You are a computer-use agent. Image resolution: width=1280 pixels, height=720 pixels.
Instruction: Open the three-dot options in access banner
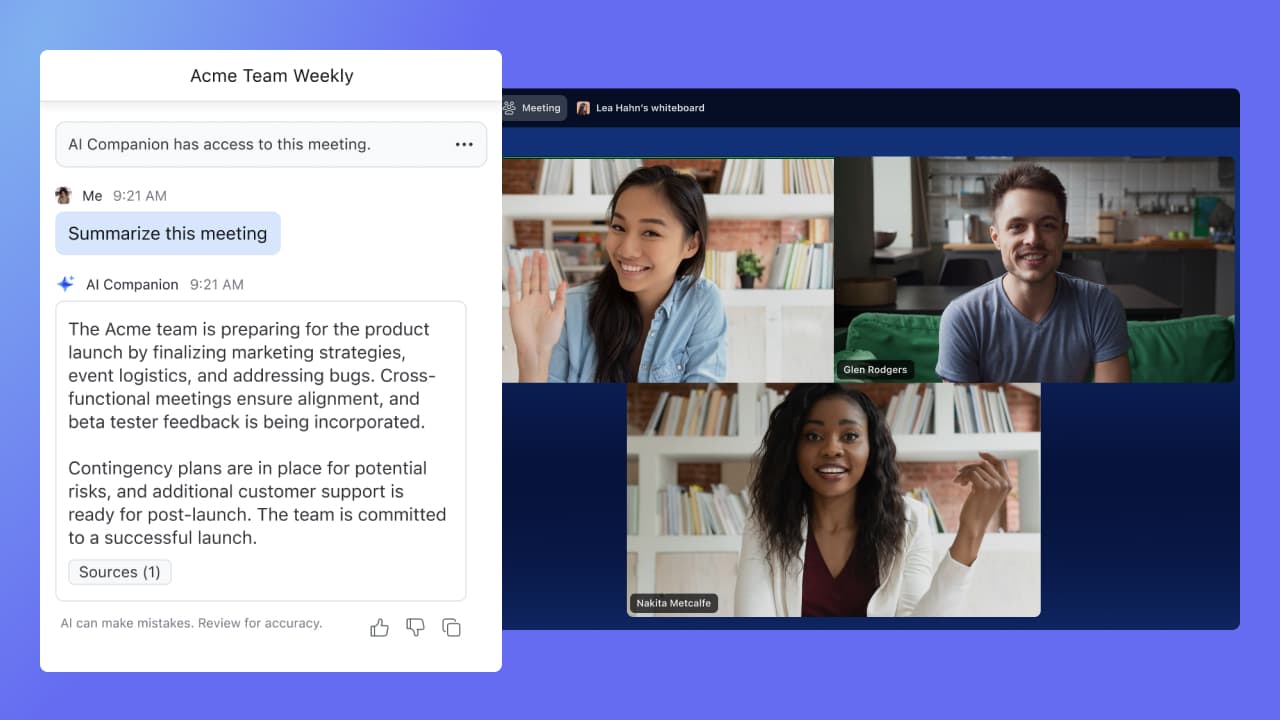pos(464,144)
